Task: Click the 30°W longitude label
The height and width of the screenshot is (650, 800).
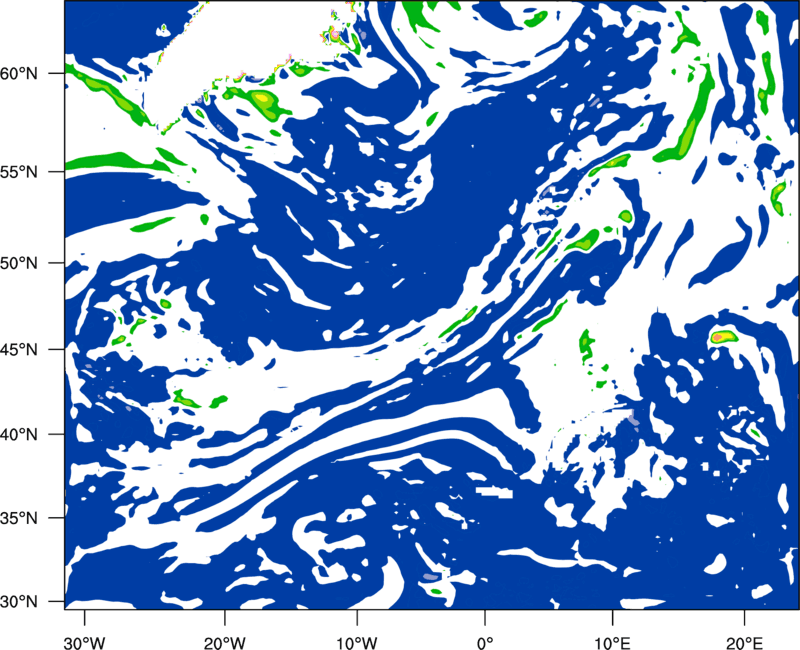Action: [84, 642]
